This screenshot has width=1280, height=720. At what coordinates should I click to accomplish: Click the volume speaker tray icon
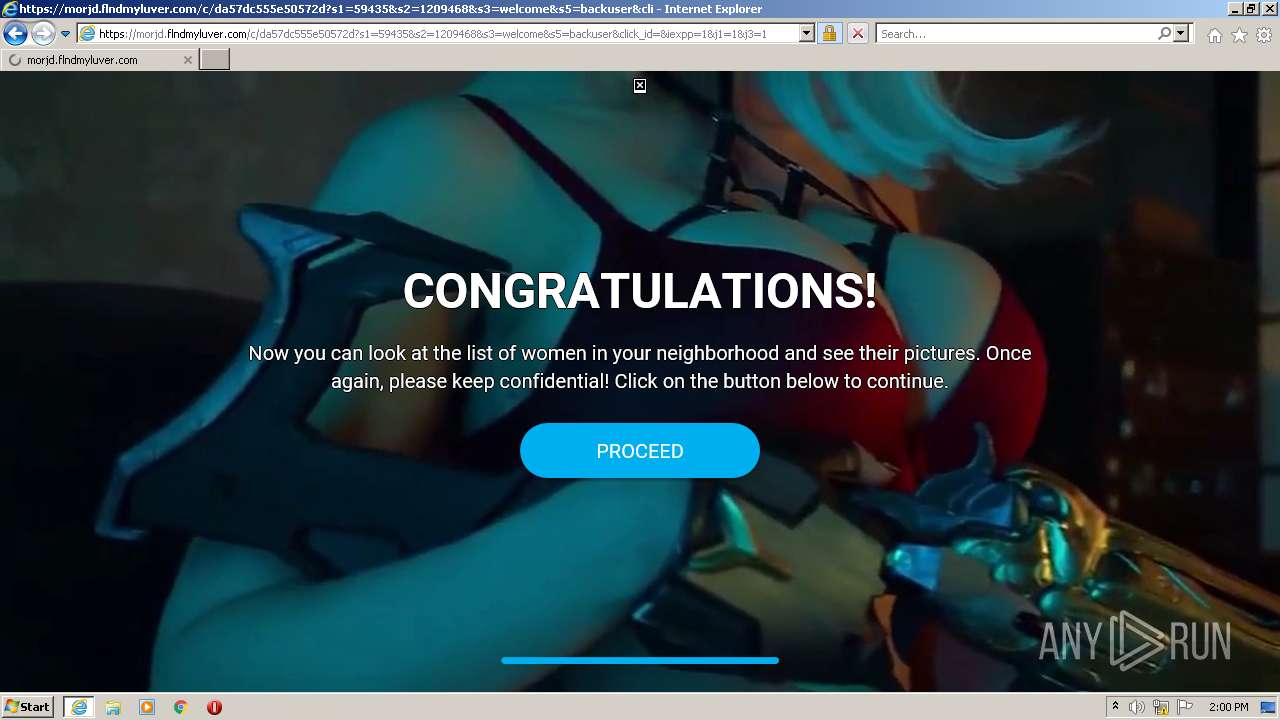[x=1137, y=707]
